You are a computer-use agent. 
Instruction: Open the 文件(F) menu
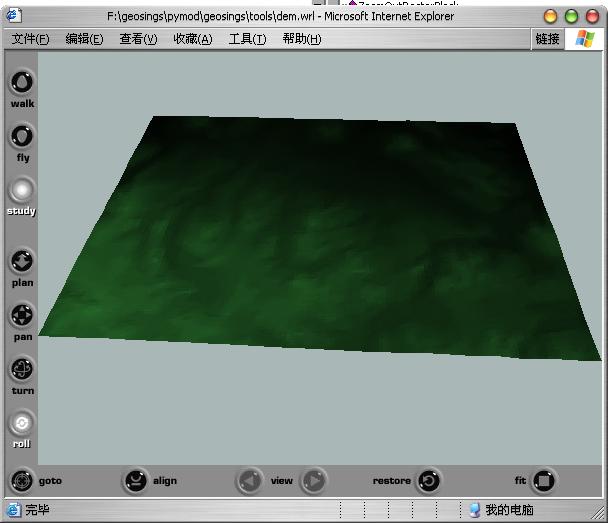pos(30,39)
